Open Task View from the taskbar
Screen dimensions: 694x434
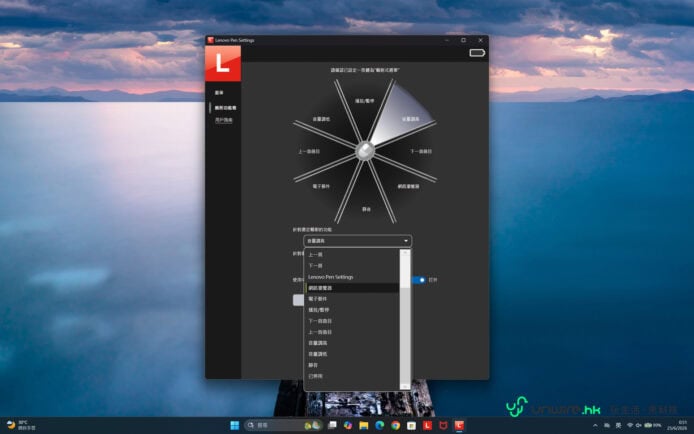pyautogui.click(x=332, y=425)
